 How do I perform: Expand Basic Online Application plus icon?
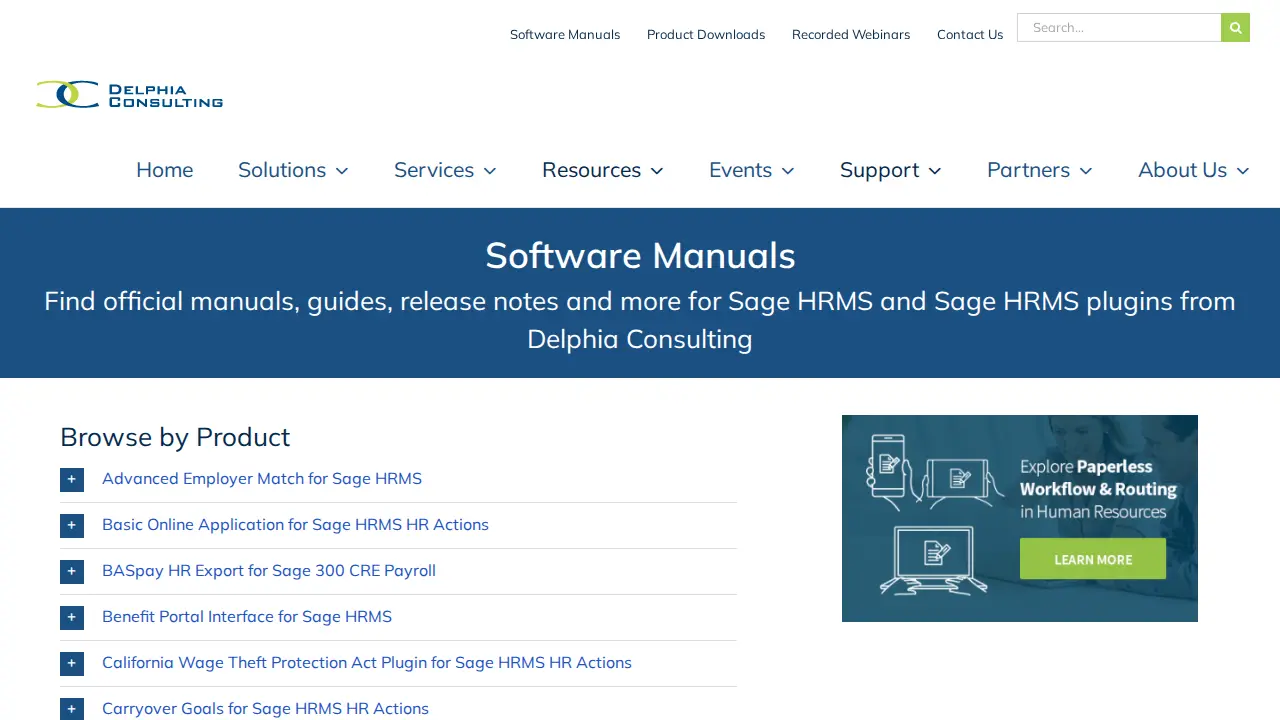pyautogui.click(x=72, y=525)
